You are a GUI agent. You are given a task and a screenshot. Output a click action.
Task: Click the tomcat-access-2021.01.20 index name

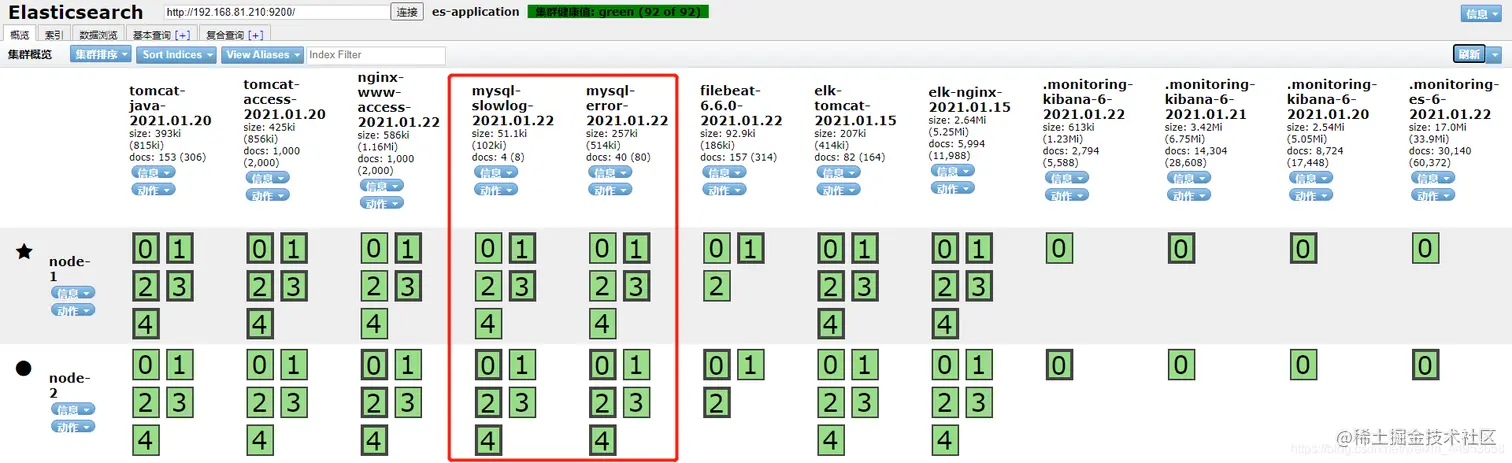click(285, 99)
